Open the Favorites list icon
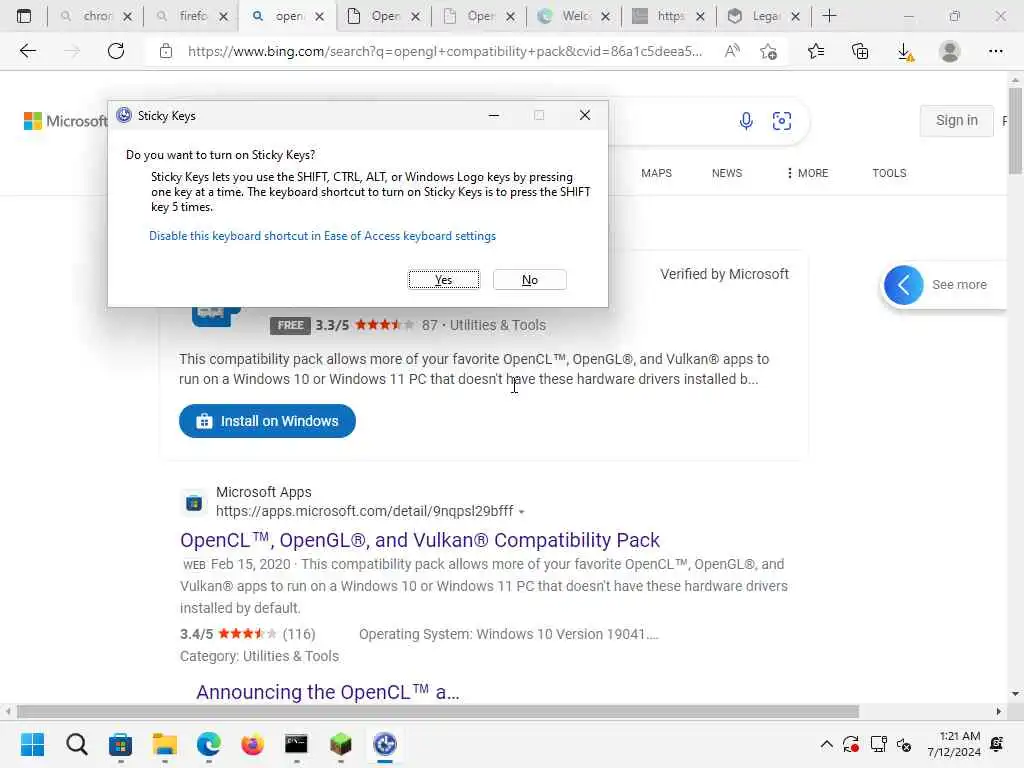The width and height of the screenshot is (1024, 768). [x=816, y=51]
